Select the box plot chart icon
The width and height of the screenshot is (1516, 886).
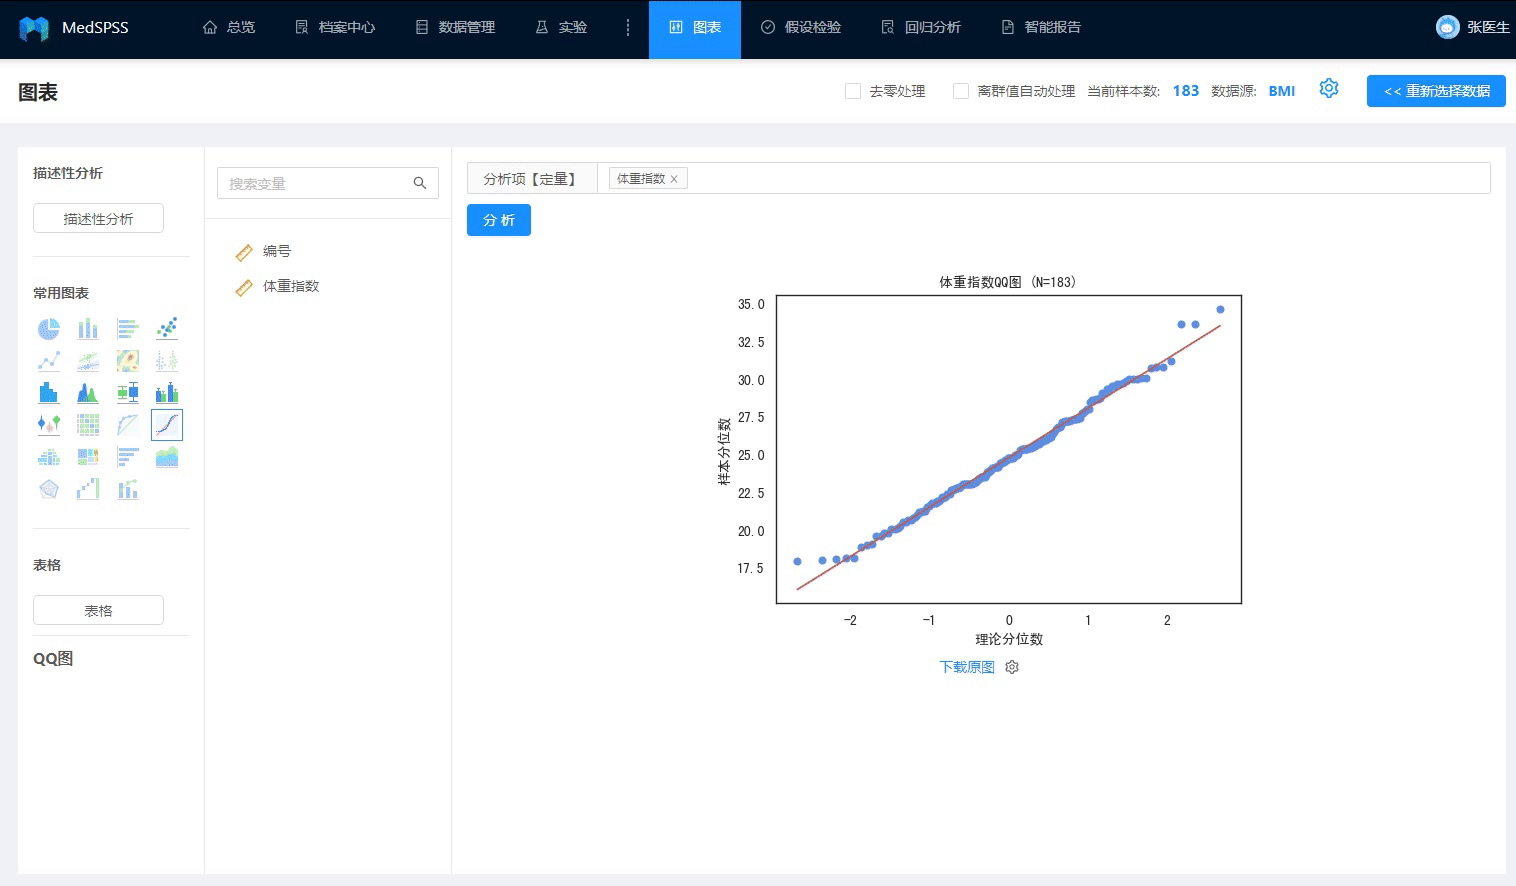point(128,392)
